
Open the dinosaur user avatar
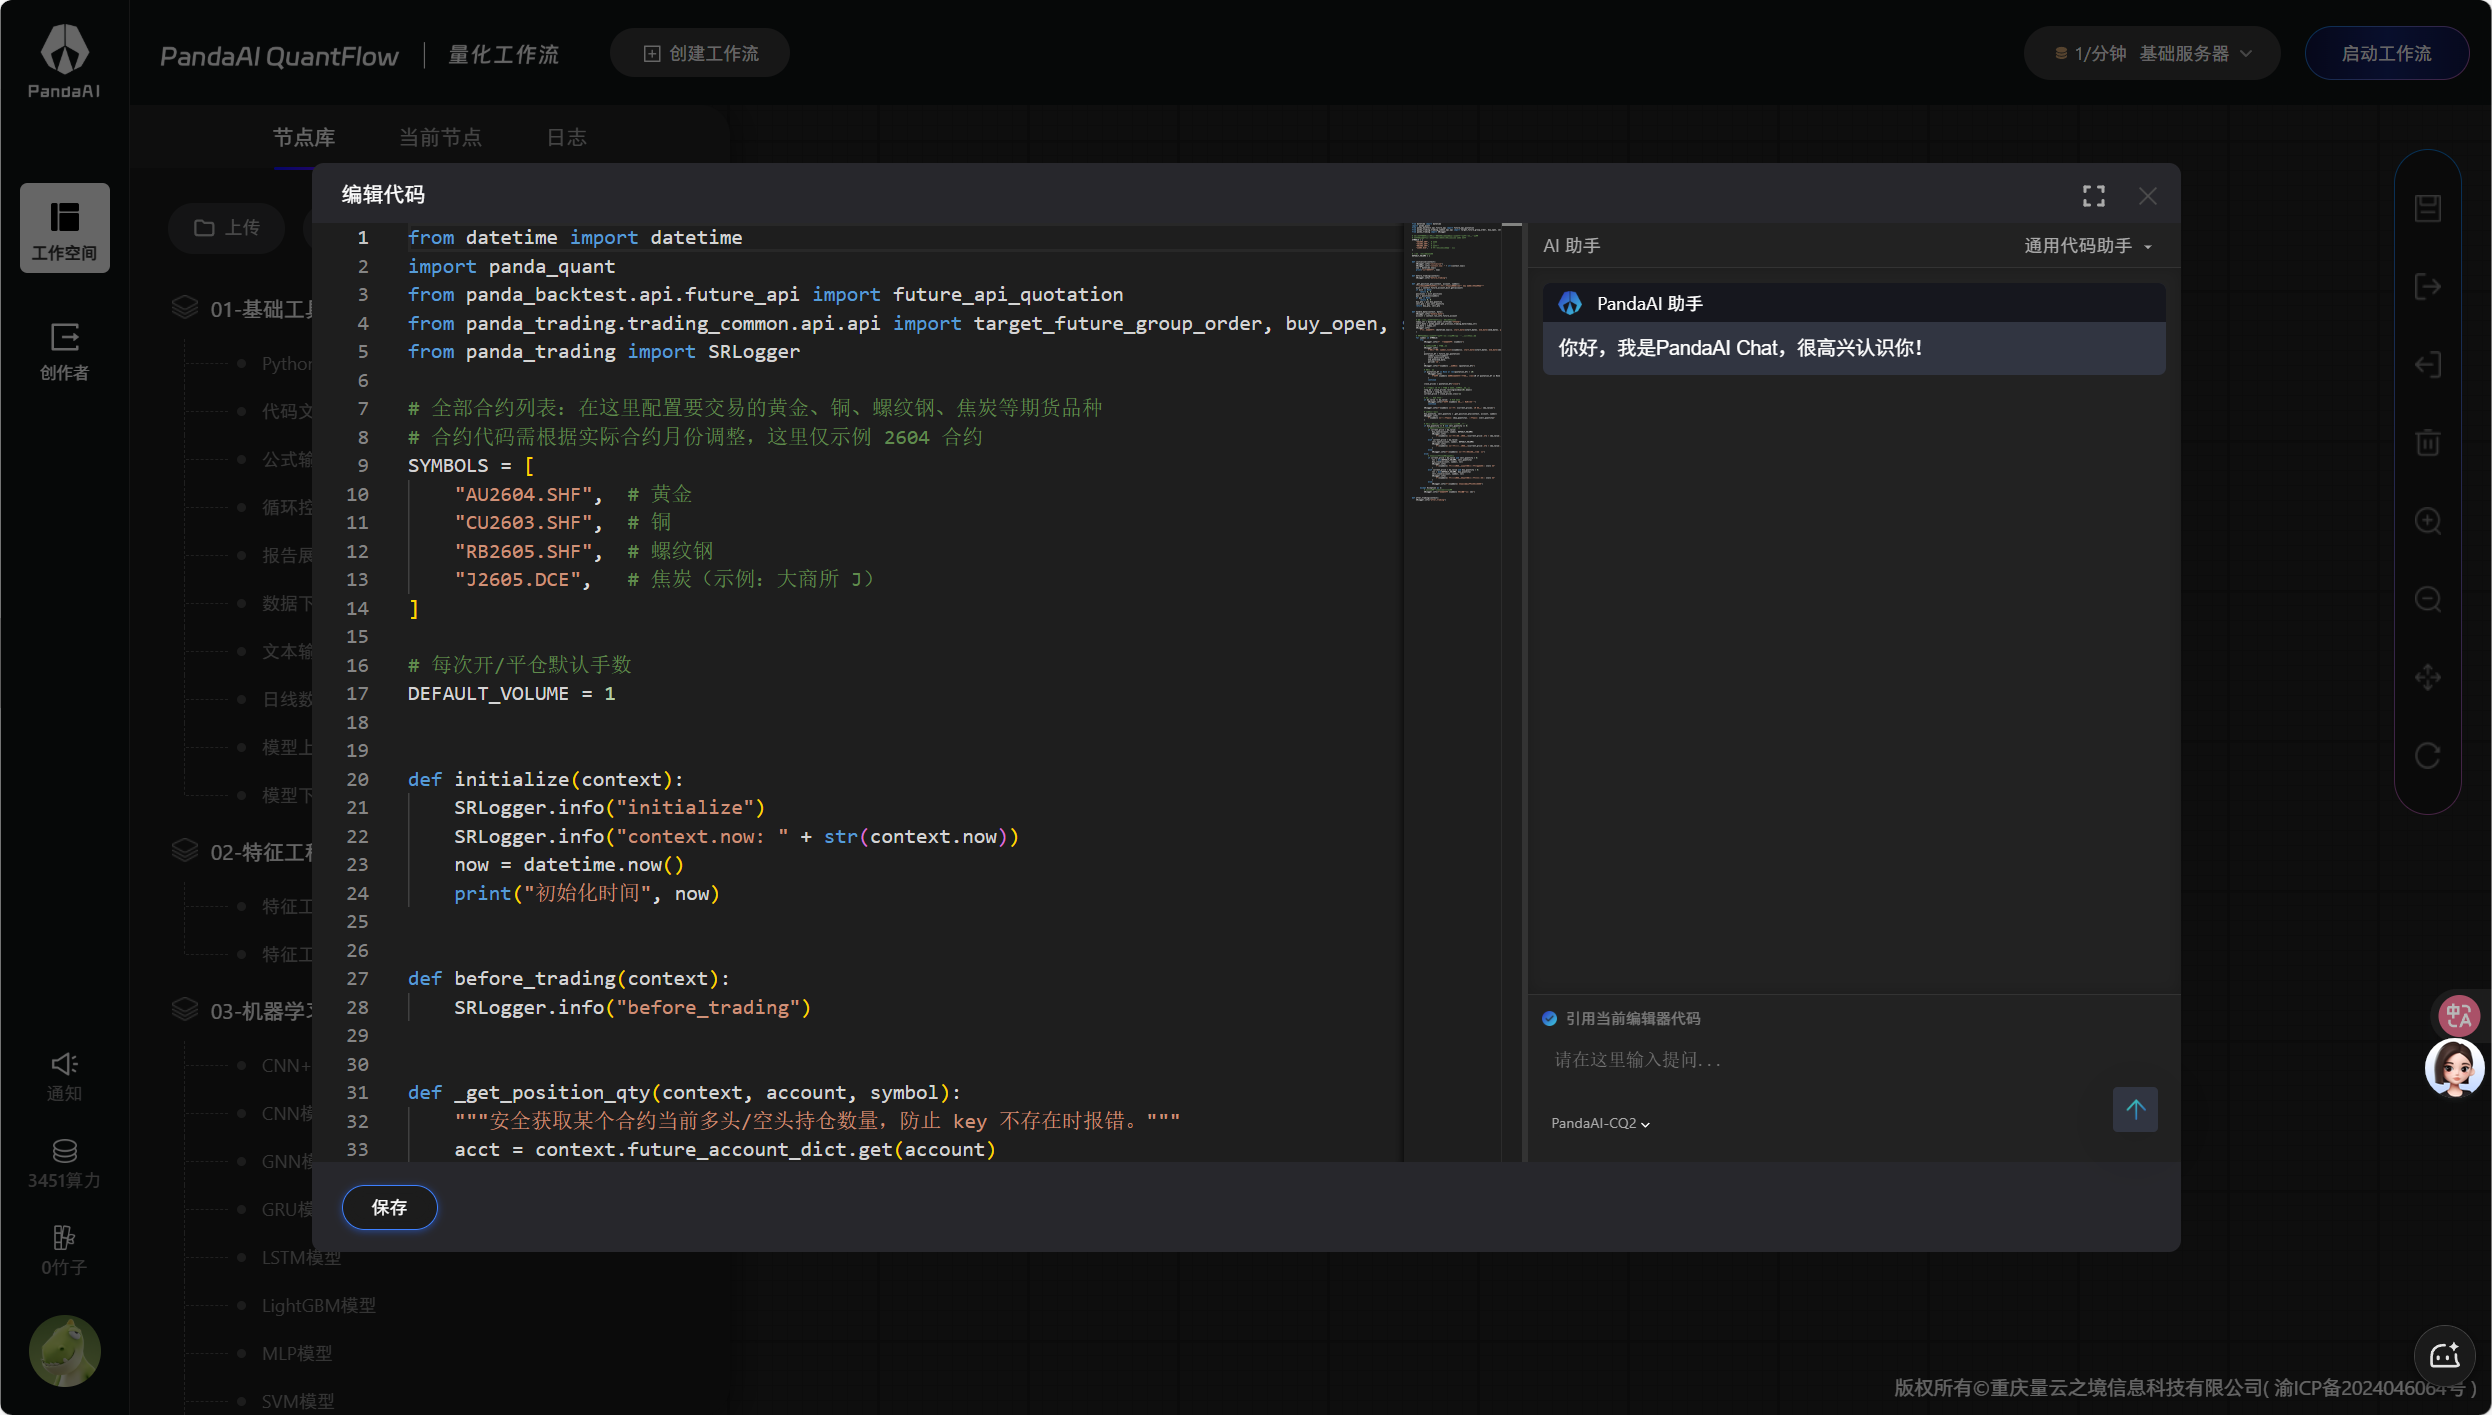65,1351
